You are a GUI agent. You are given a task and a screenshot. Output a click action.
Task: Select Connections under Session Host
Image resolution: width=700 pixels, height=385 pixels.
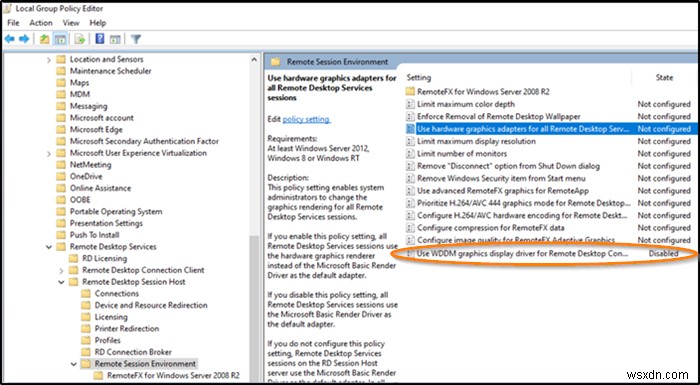[117, 293]
